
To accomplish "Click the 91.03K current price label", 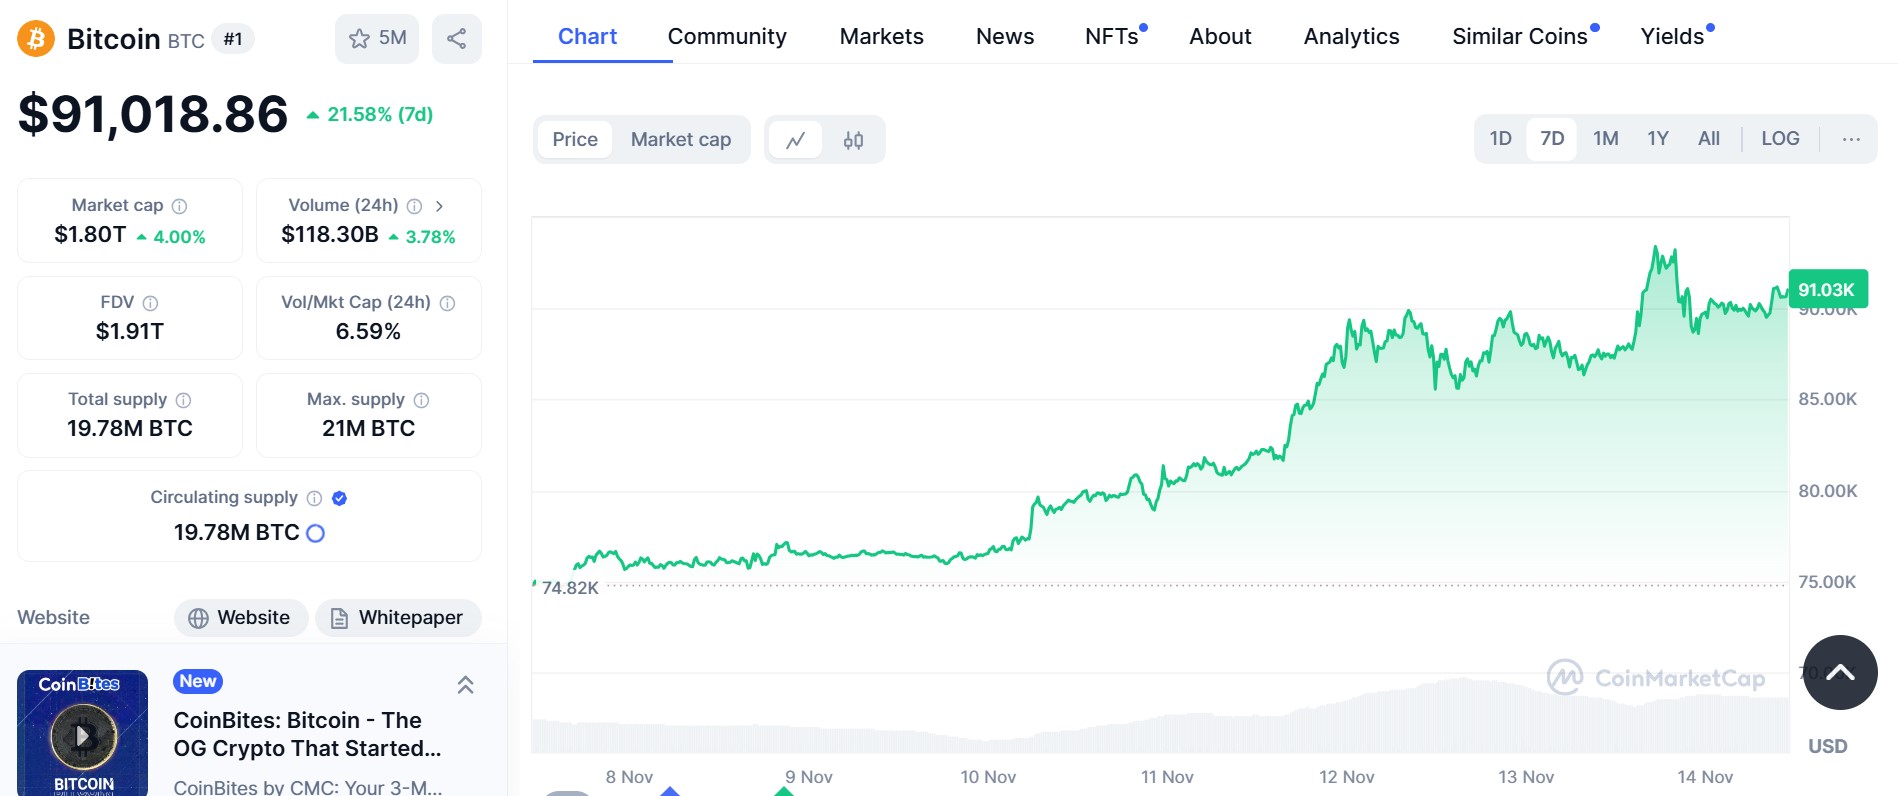I will coord(1827,290).
